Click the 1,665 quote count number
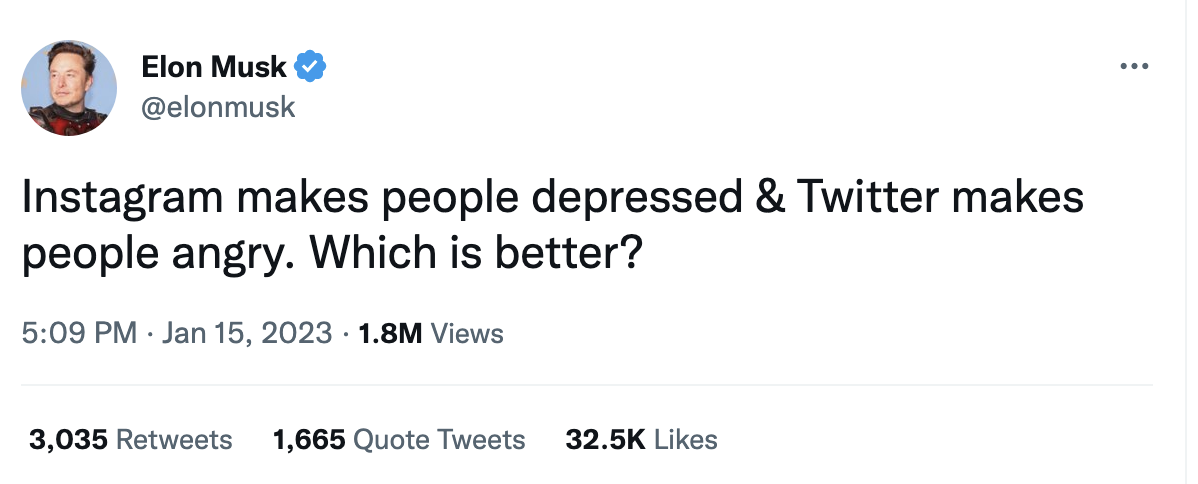Screen dimensions: 1198x484 309,440
